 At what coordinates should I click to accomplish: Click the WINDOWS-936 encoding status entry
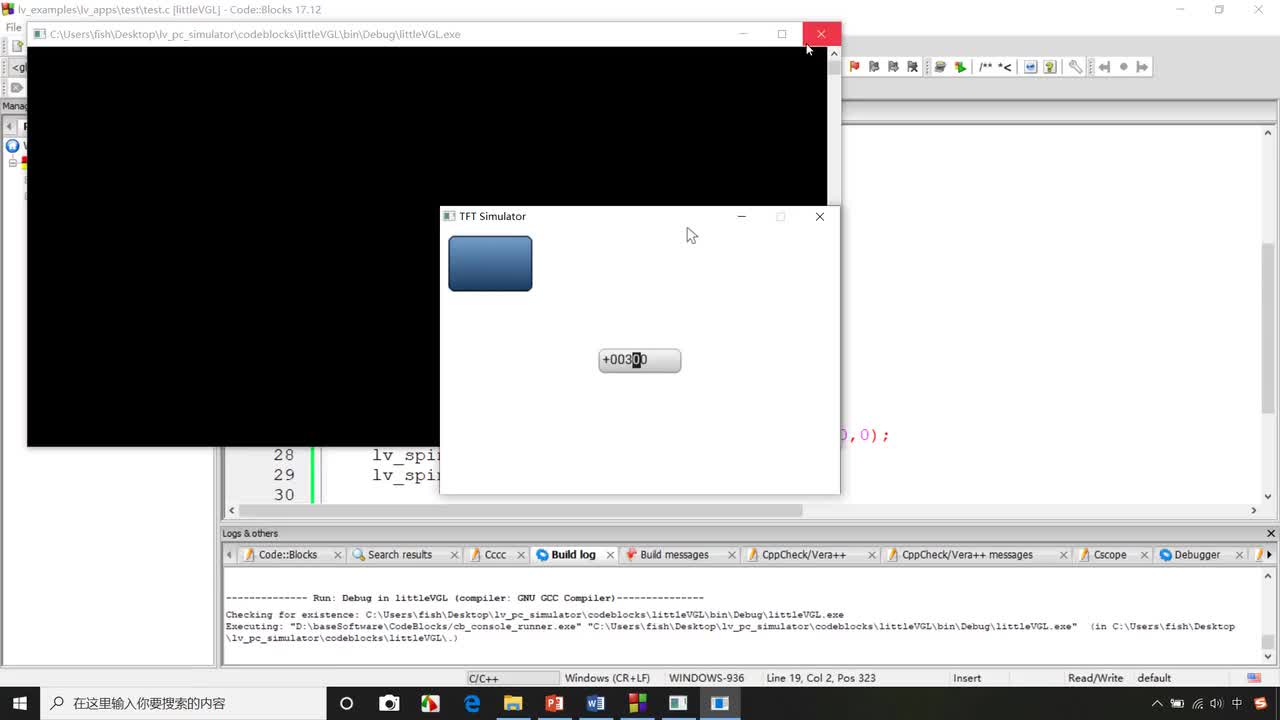click(x=706, y=678)
